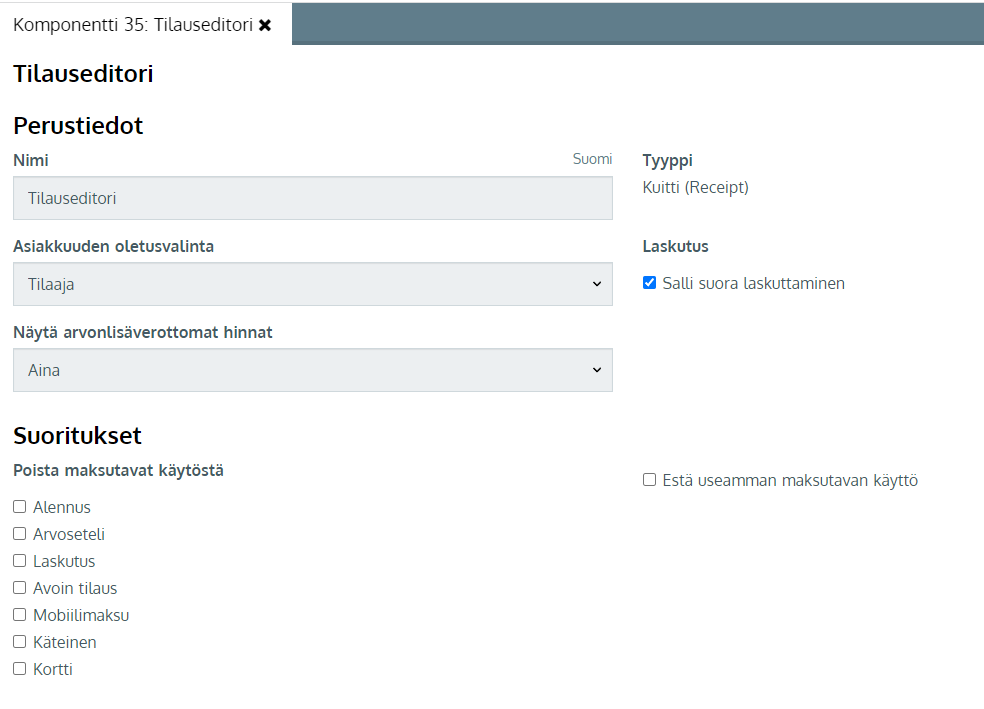The image size is (984, 709).
Task: Check the Avoin tilaus checkbox
Action: click(20, 587)
